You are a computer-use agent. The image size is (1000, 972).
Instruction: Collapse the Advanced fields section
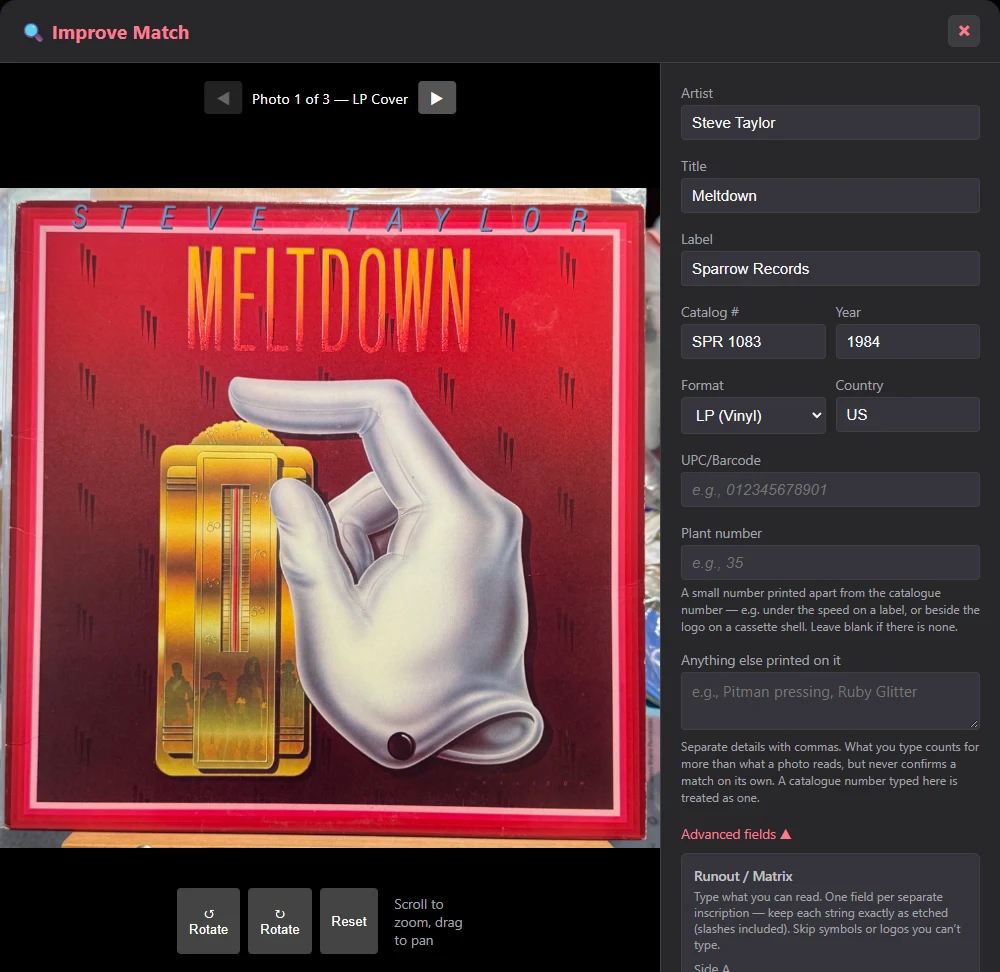[x=736, y=834]
